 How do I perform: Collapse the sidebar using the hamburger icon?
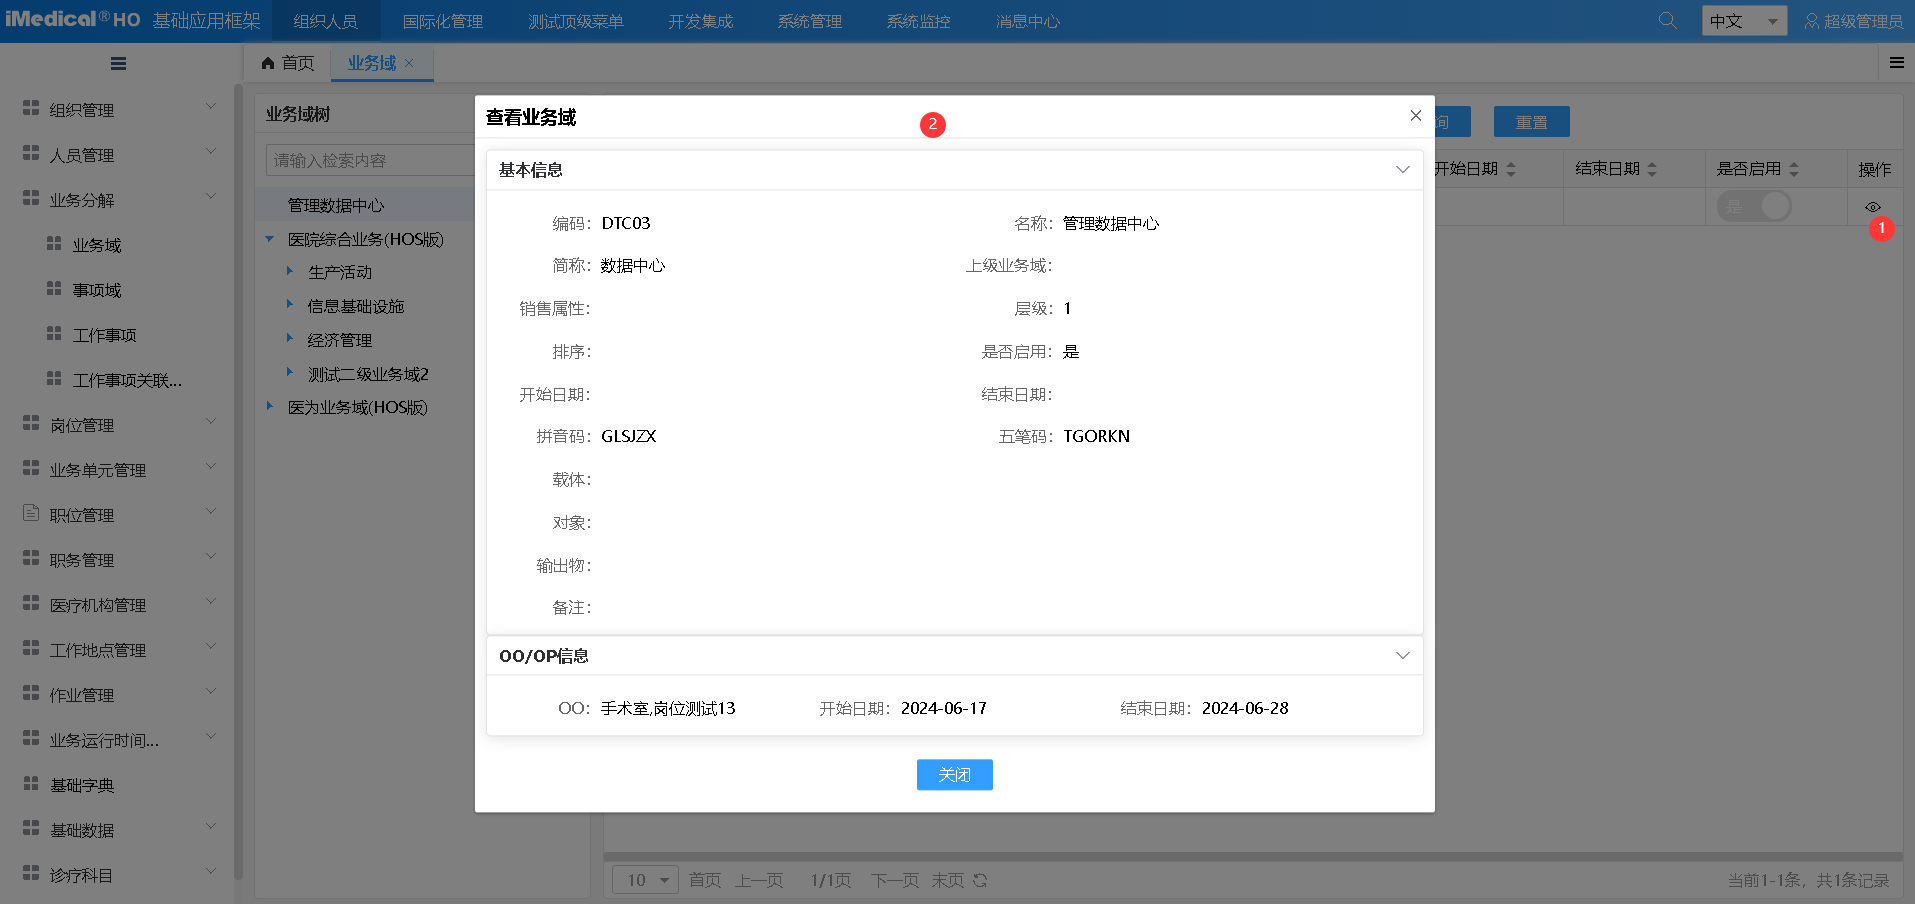click(117, 63)
